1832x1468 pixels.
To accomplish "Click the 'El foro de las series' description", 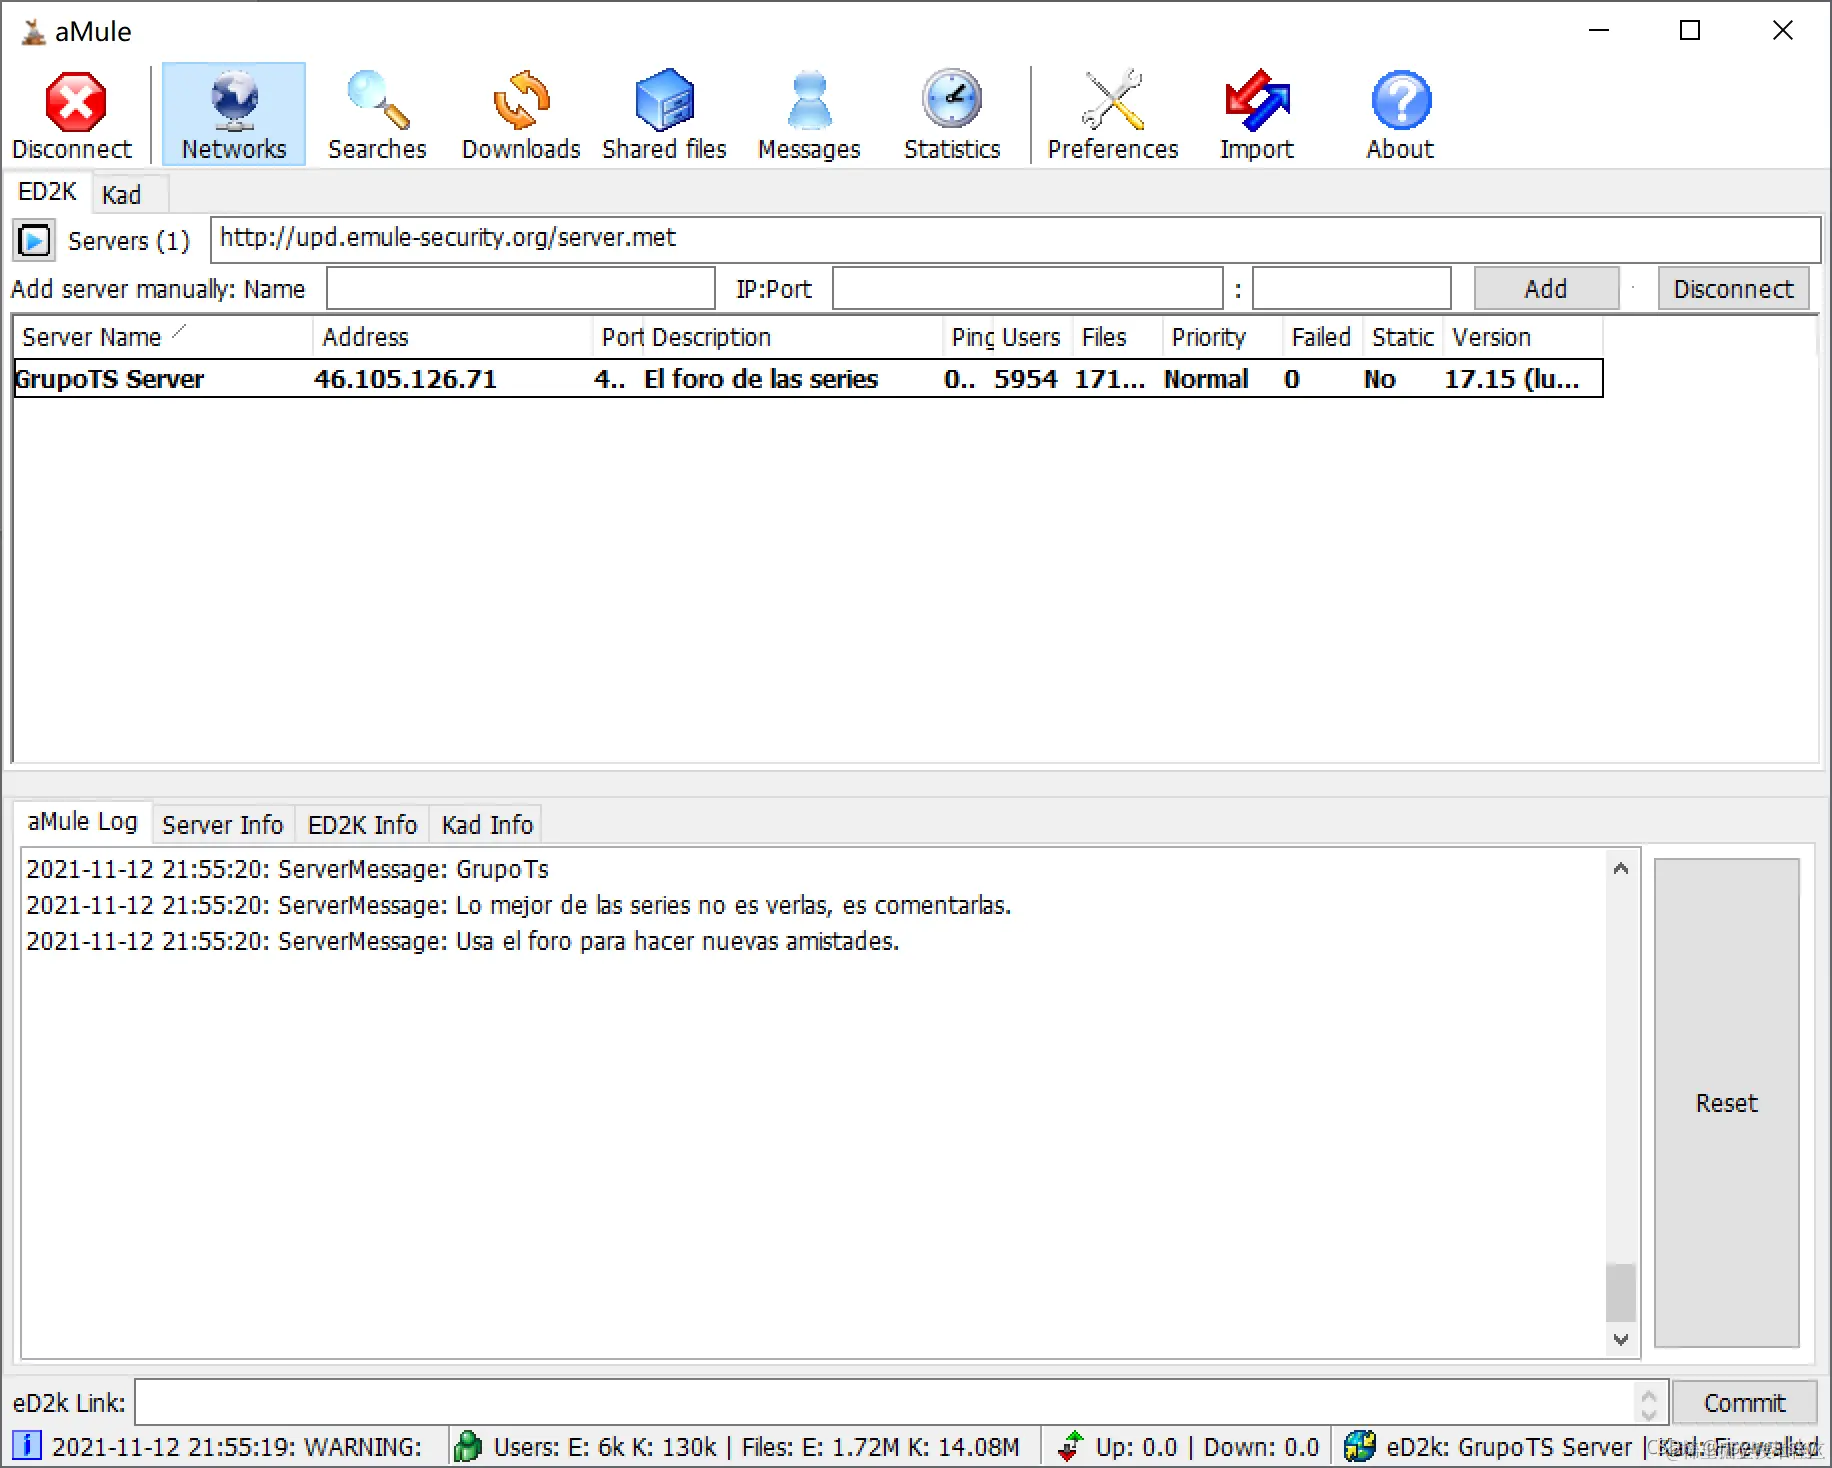I will coord(761,379).
